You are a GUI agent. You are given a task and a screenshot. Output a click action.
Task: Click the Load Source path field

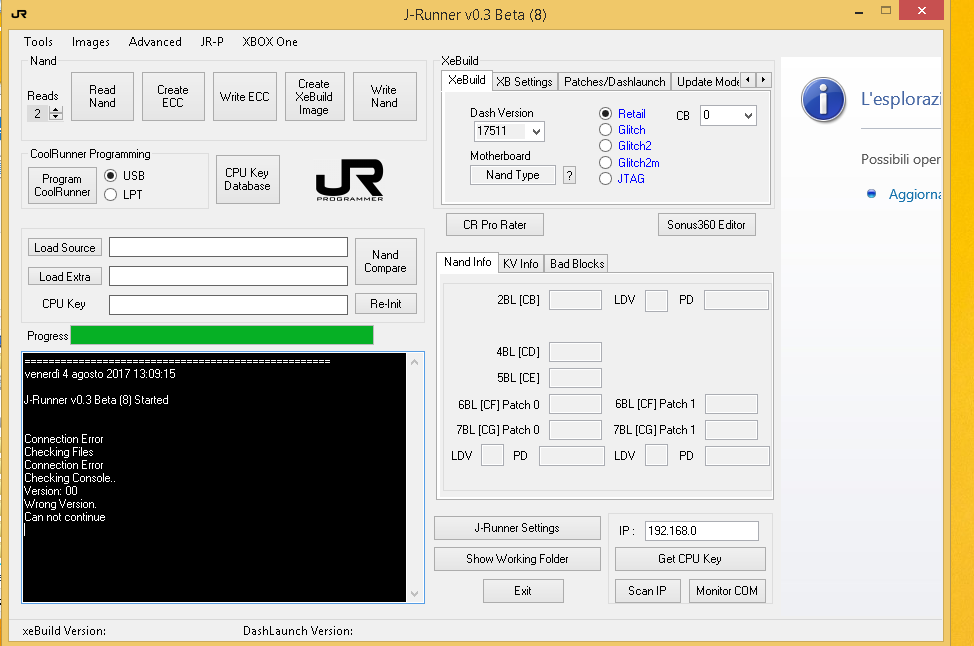[x=228, y=247]
